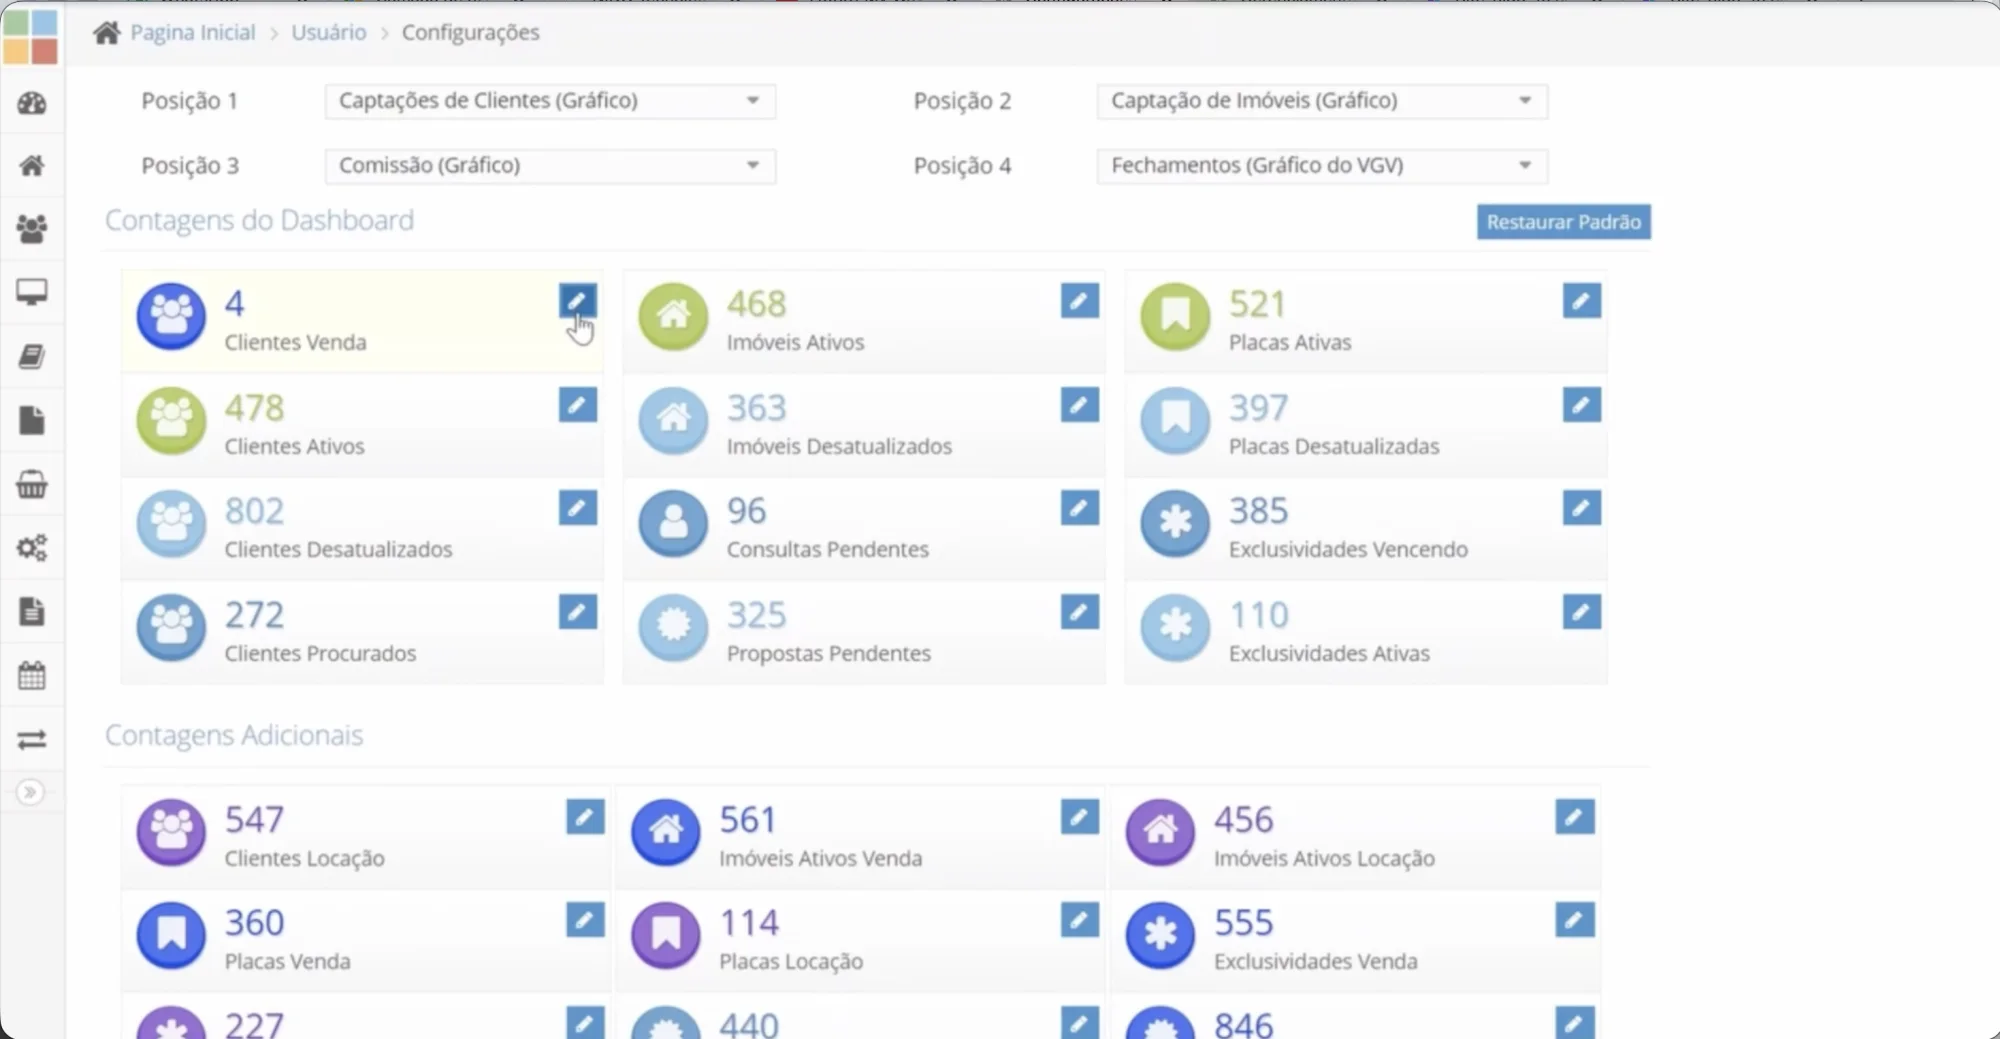Edit the Clientes Venda counter

[578, 301]
